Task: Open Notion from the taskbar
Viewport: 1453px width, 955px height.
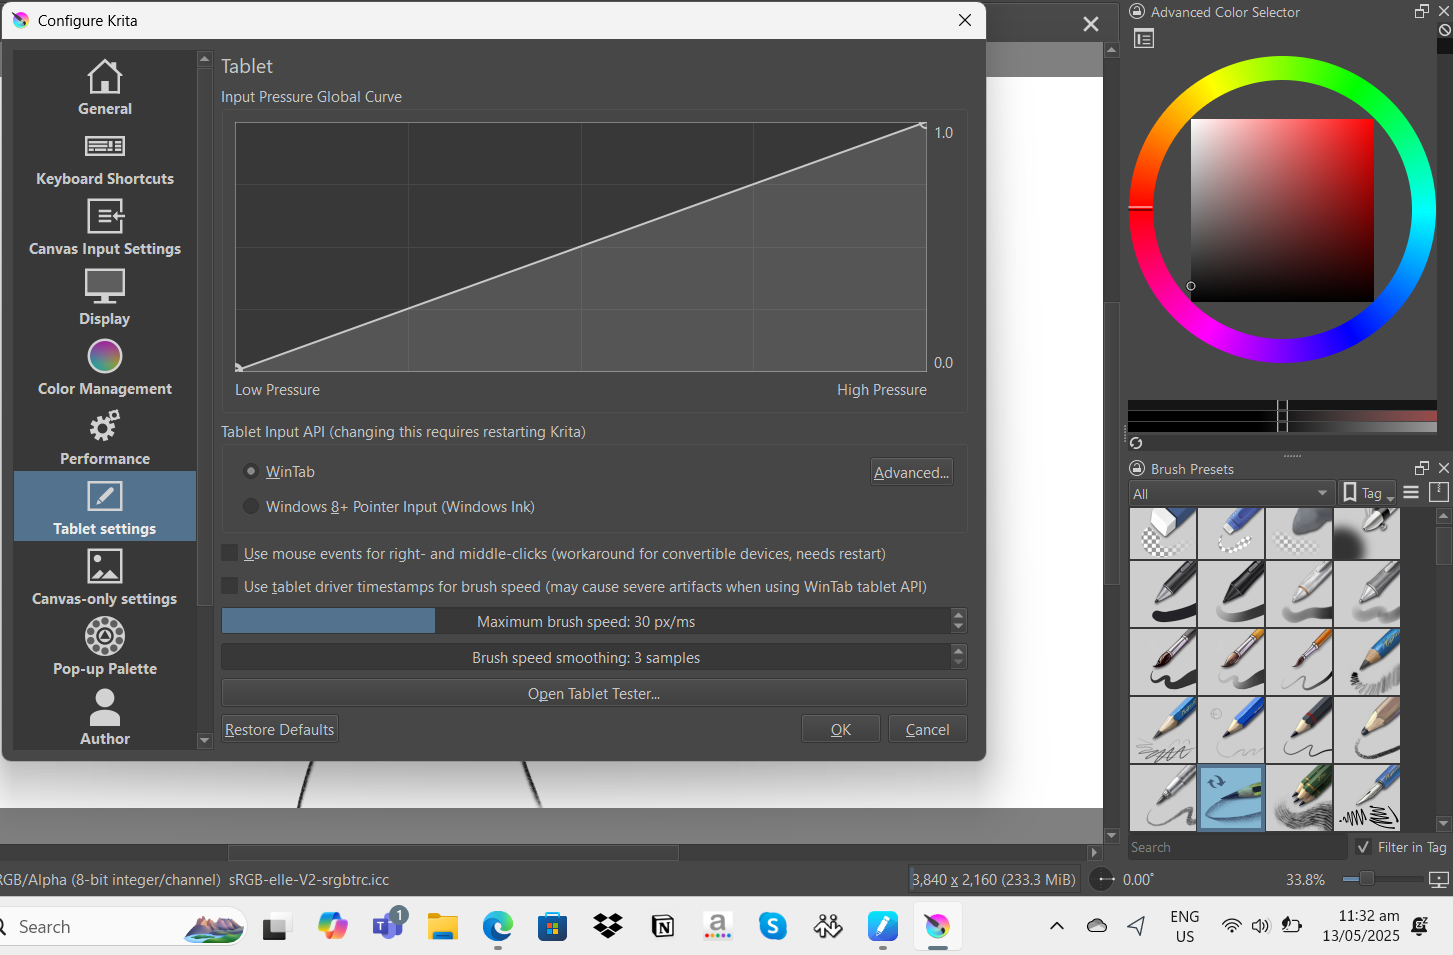Action: coord(662,927)
